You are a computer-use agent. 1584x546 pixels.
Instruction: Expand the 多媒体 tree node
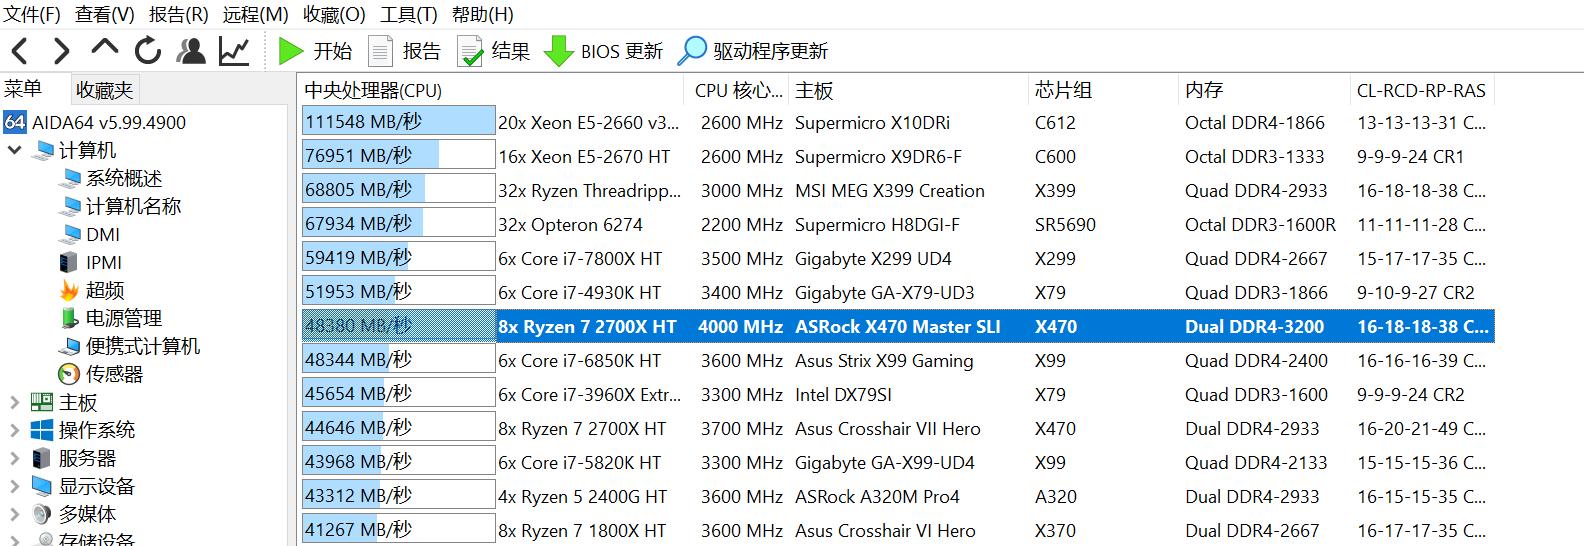(14, 514)
